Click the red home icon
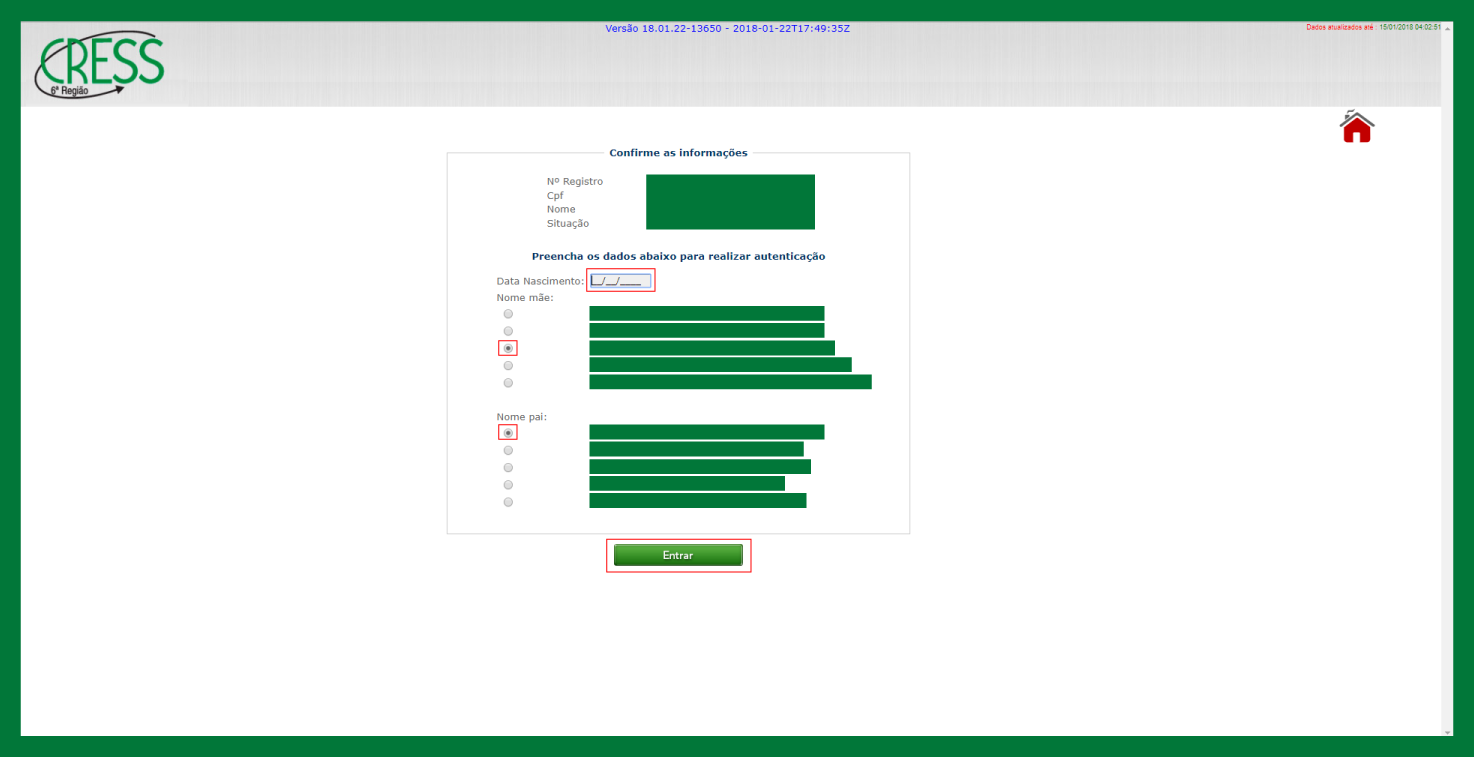 (x=1357, y=127)
